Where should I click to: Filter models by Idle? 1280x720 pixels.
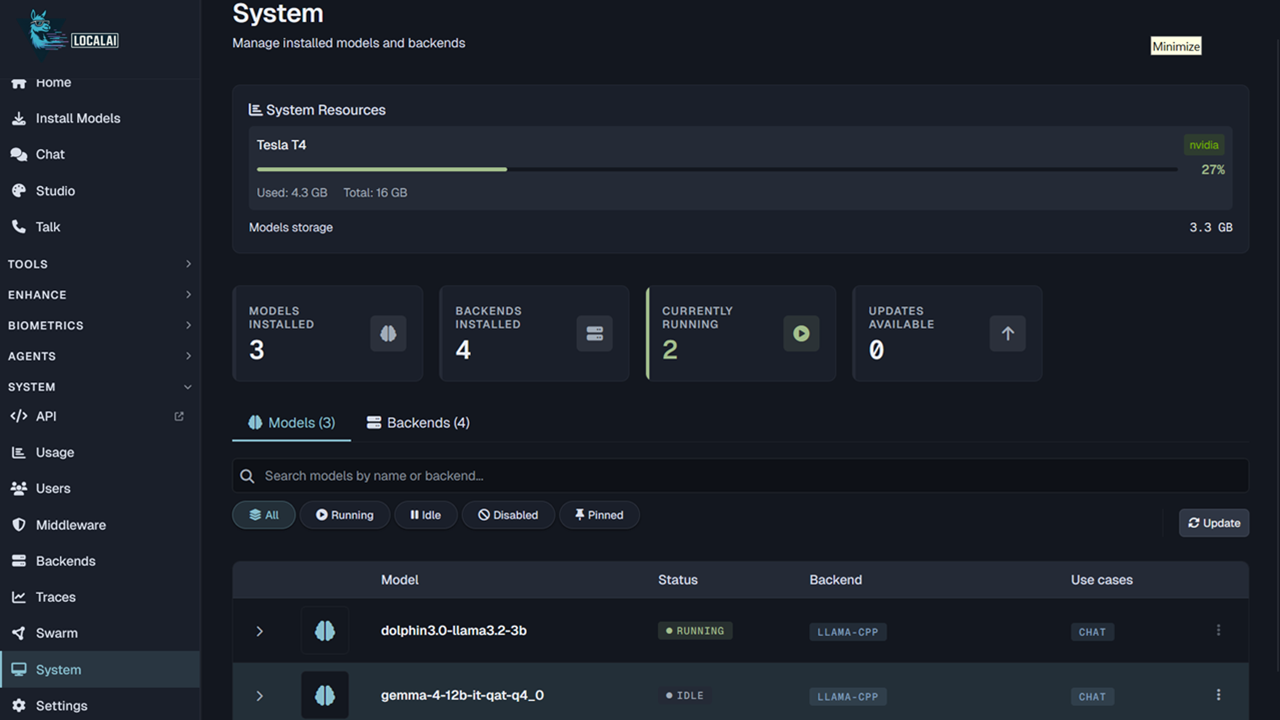point(425,515)
